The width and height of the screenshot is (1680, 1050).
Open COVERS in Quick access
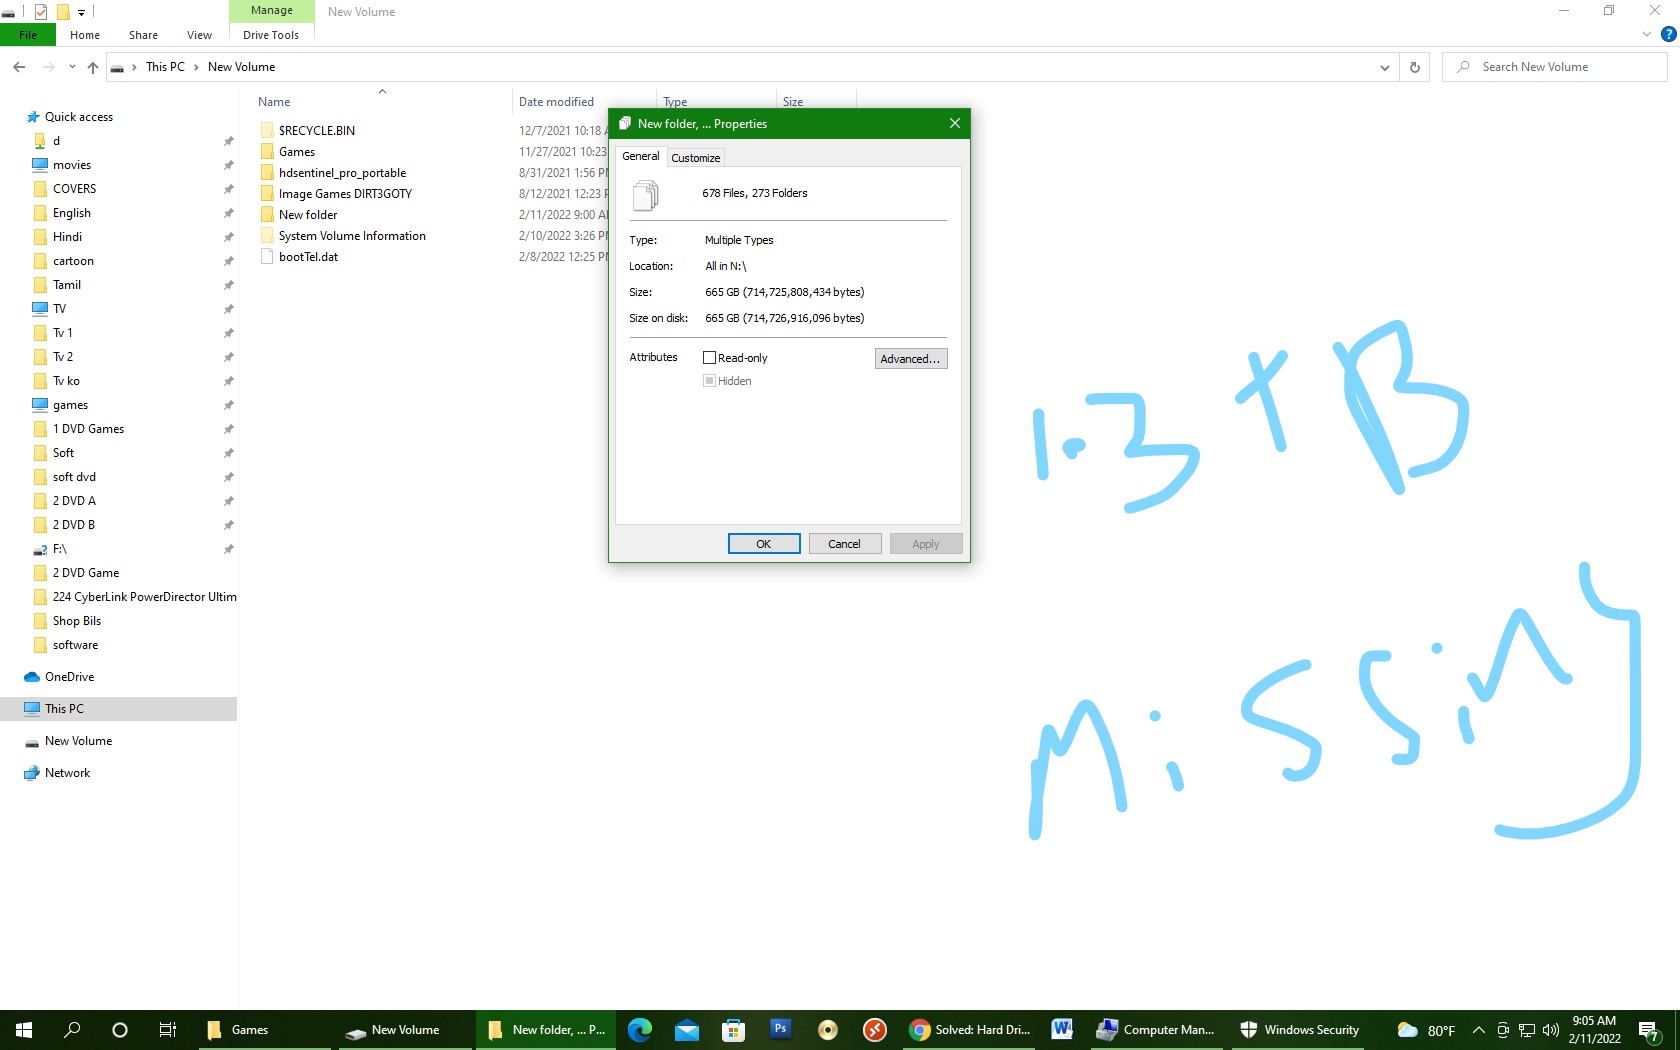coord(75,189)
